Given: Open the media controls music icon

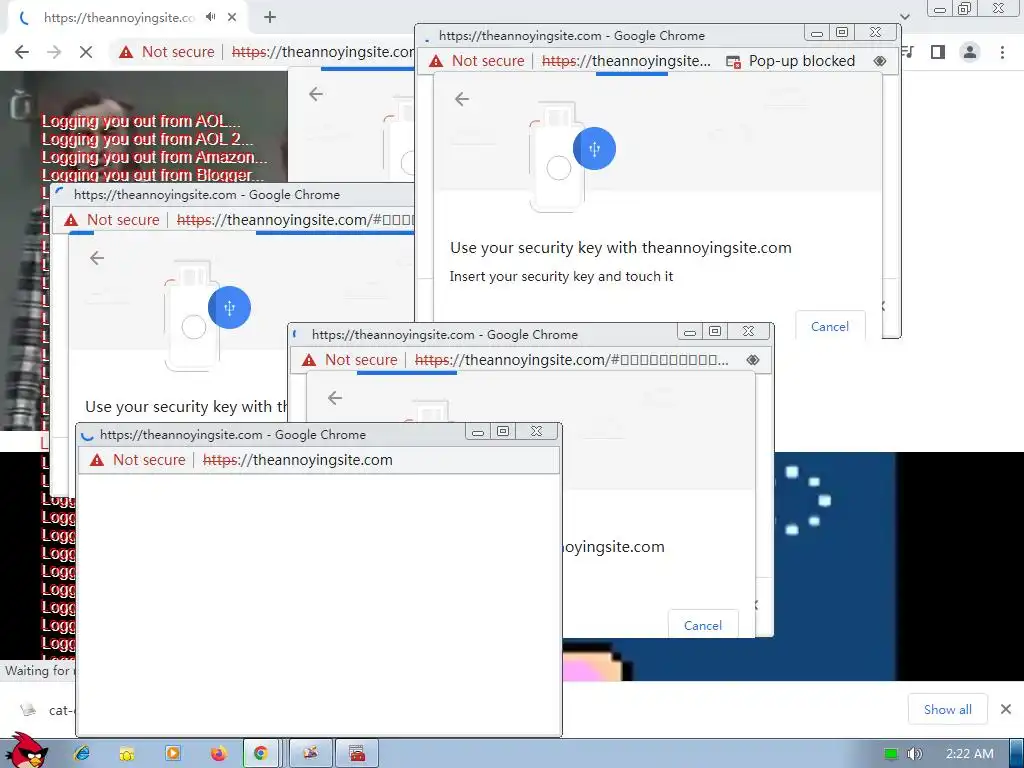Looking at the screenshot, I should (908, 52).
